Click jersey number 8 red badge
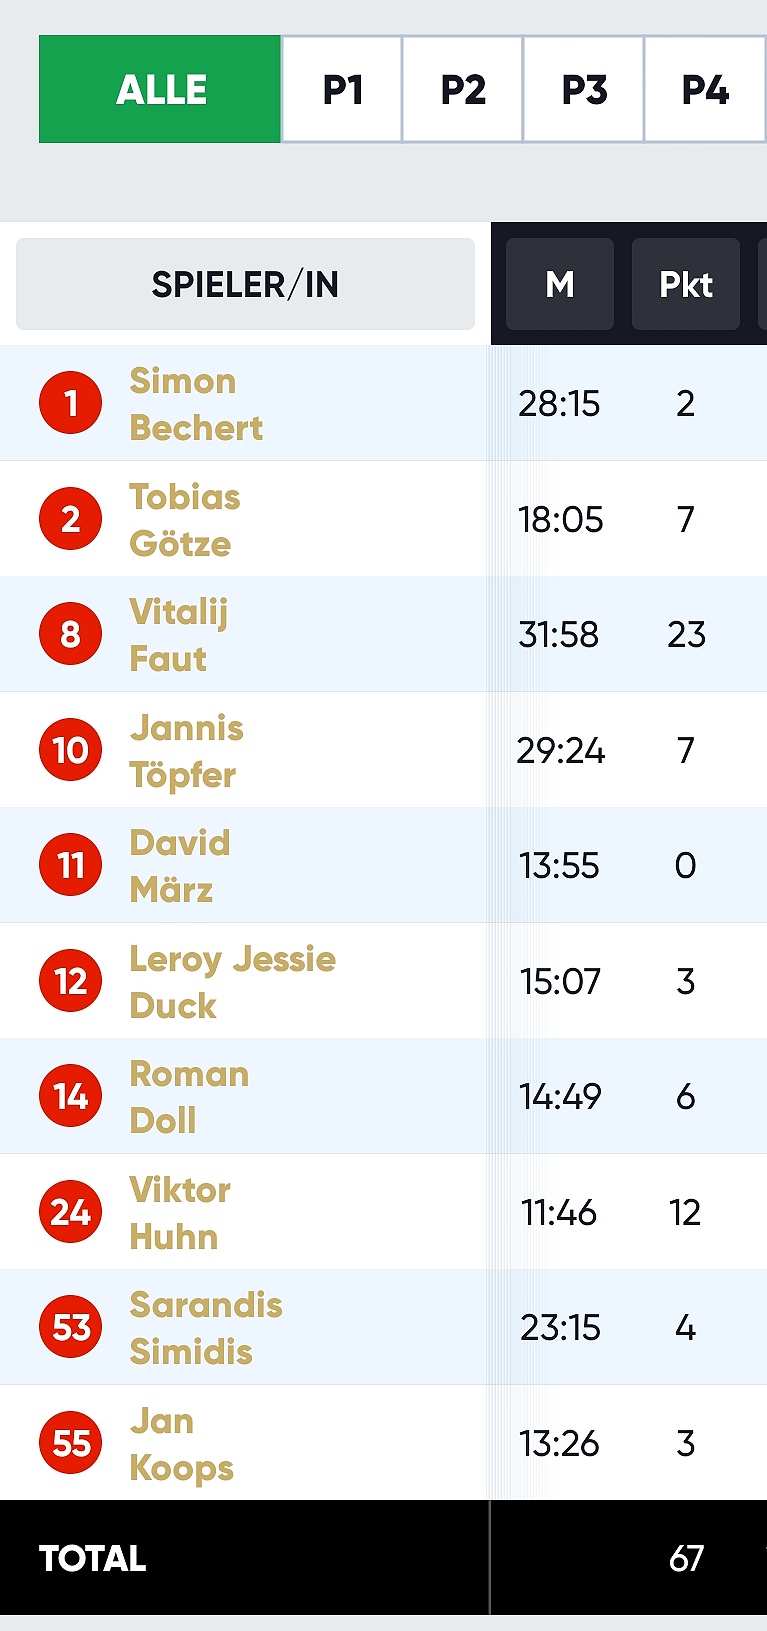Image resolution: width=767 pixels, height=1631 pixels. (70, 634)
